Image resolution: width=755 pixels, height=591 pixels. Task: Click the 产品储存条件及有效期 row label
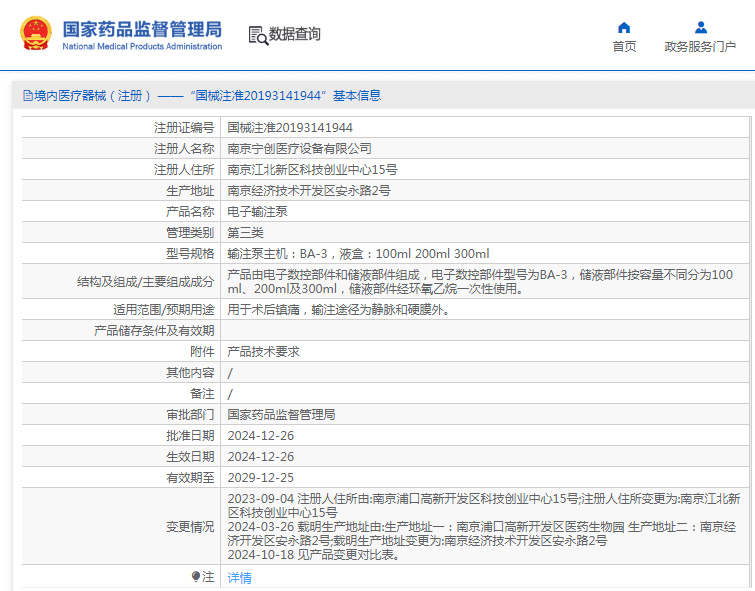coord(154,331)
